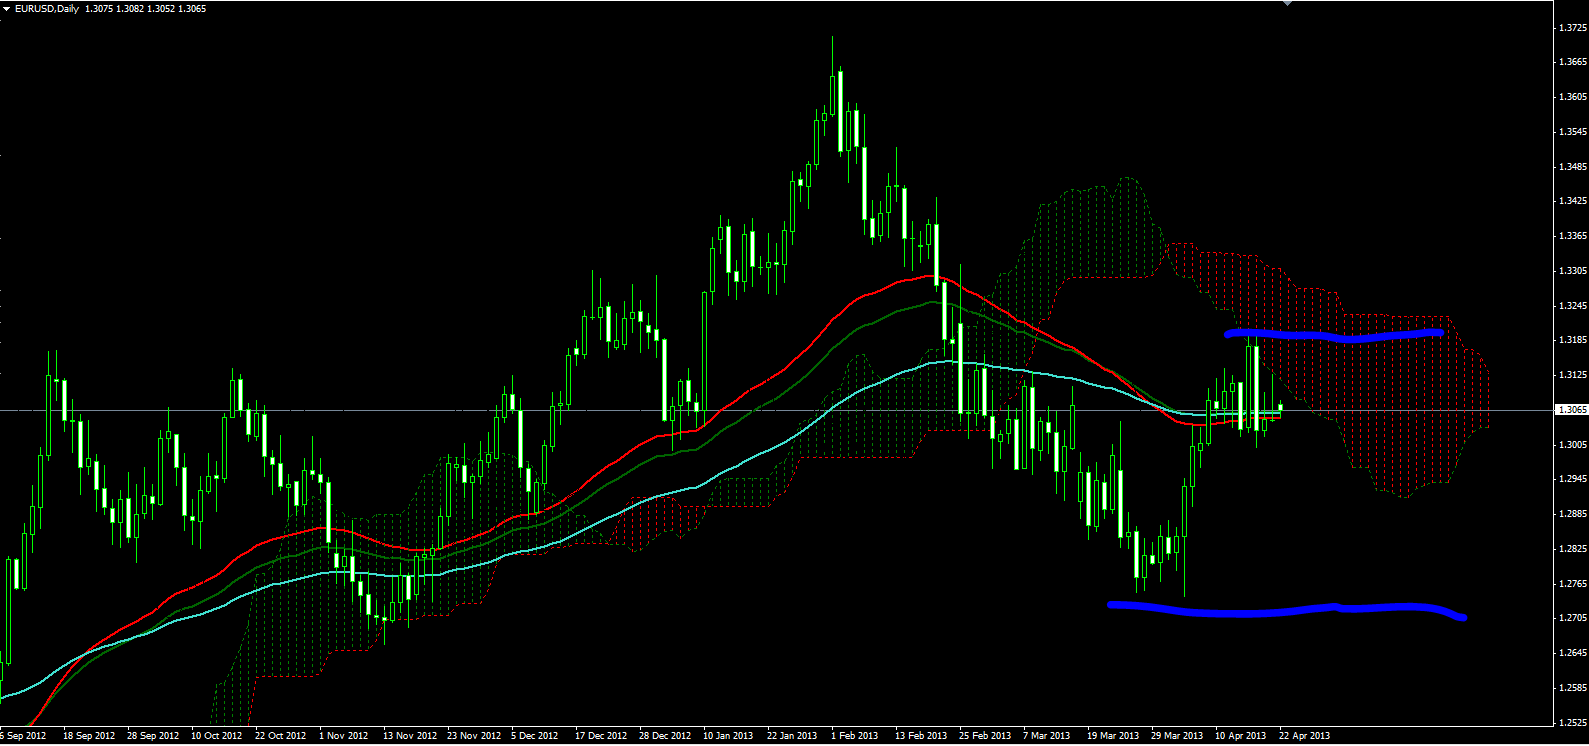The image size is (1589, 746).
Task: Click the 1.2525 price scale label
Action: click(1573, 722)
